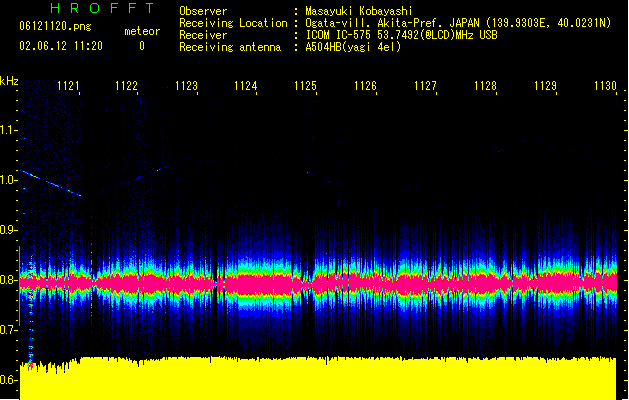
Task: Click the 1130 time axis marker
Action: click(605, 86)
